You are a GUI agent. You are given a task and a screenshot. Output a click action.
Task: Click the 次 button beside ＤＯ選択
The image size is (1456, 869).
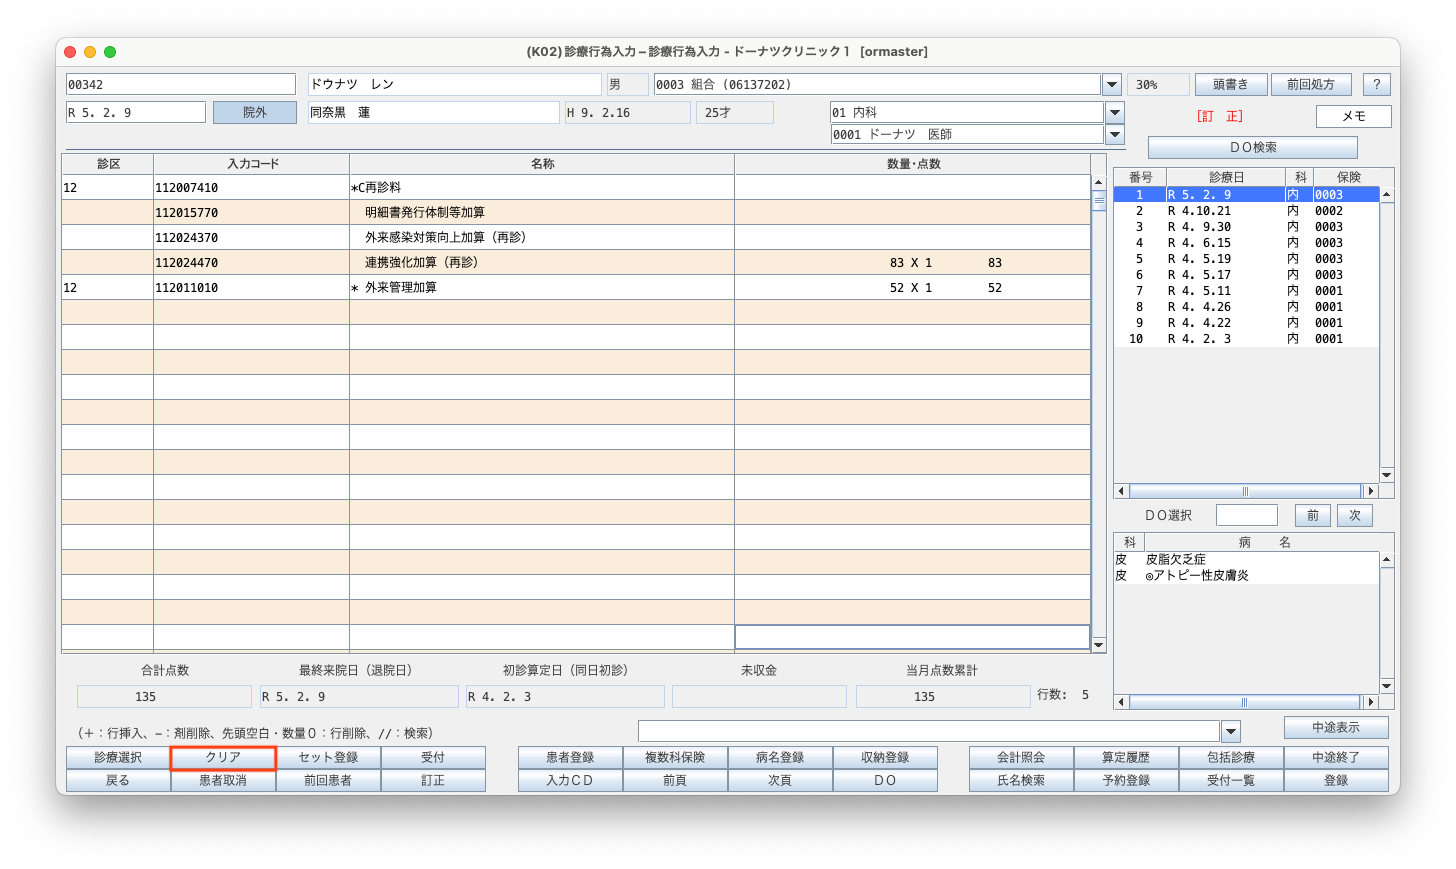click(x=1355, y=516)
